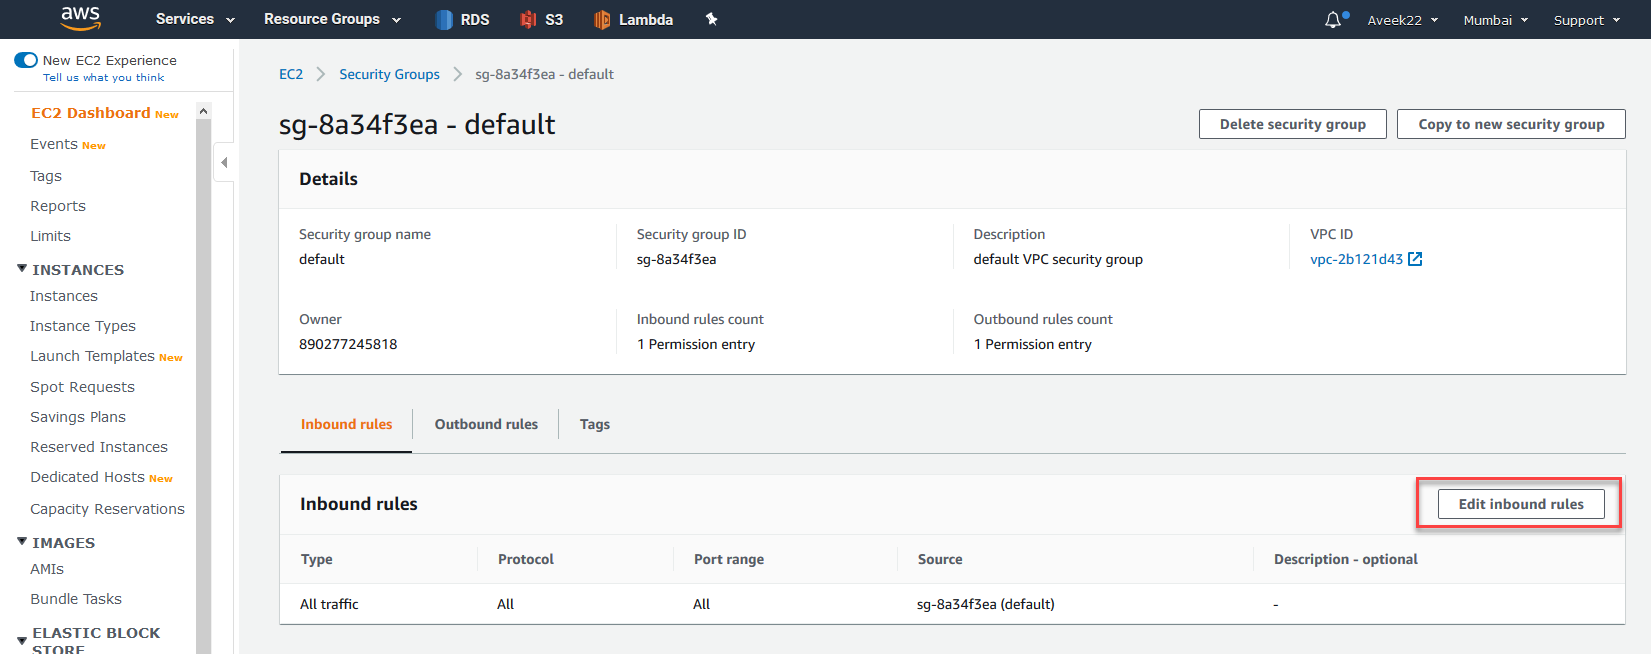Open the Resource Groups dropdown

[332, 19]
